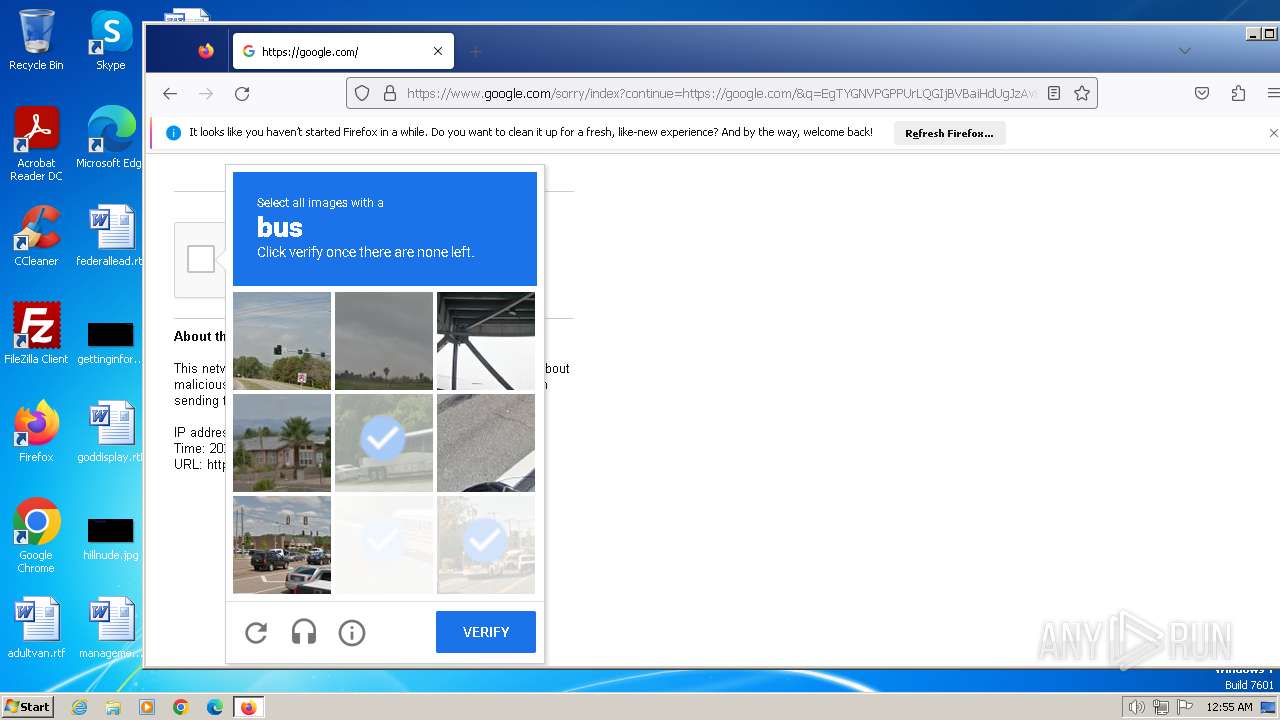Minimize the Firefox window
This screenshot has height=720, width=1280.
pyautogui.click(x=1253, y=34)
